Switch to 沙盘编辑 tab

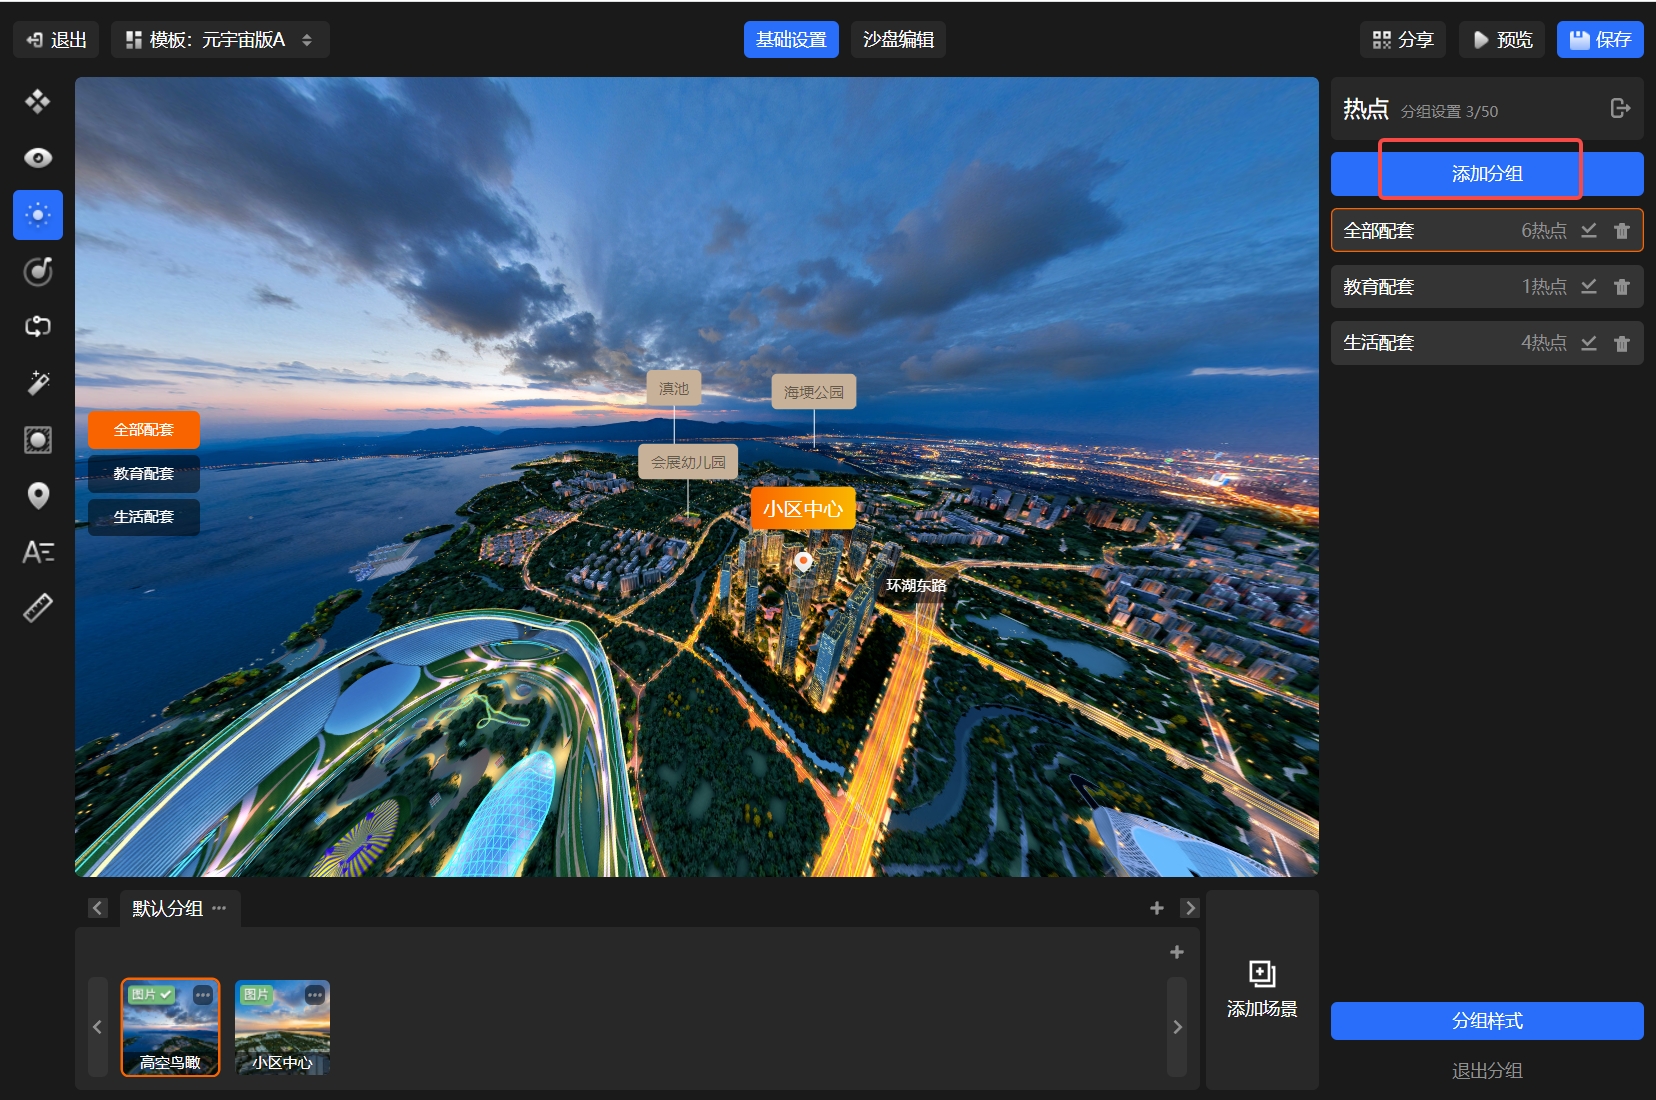coord(898,40)
